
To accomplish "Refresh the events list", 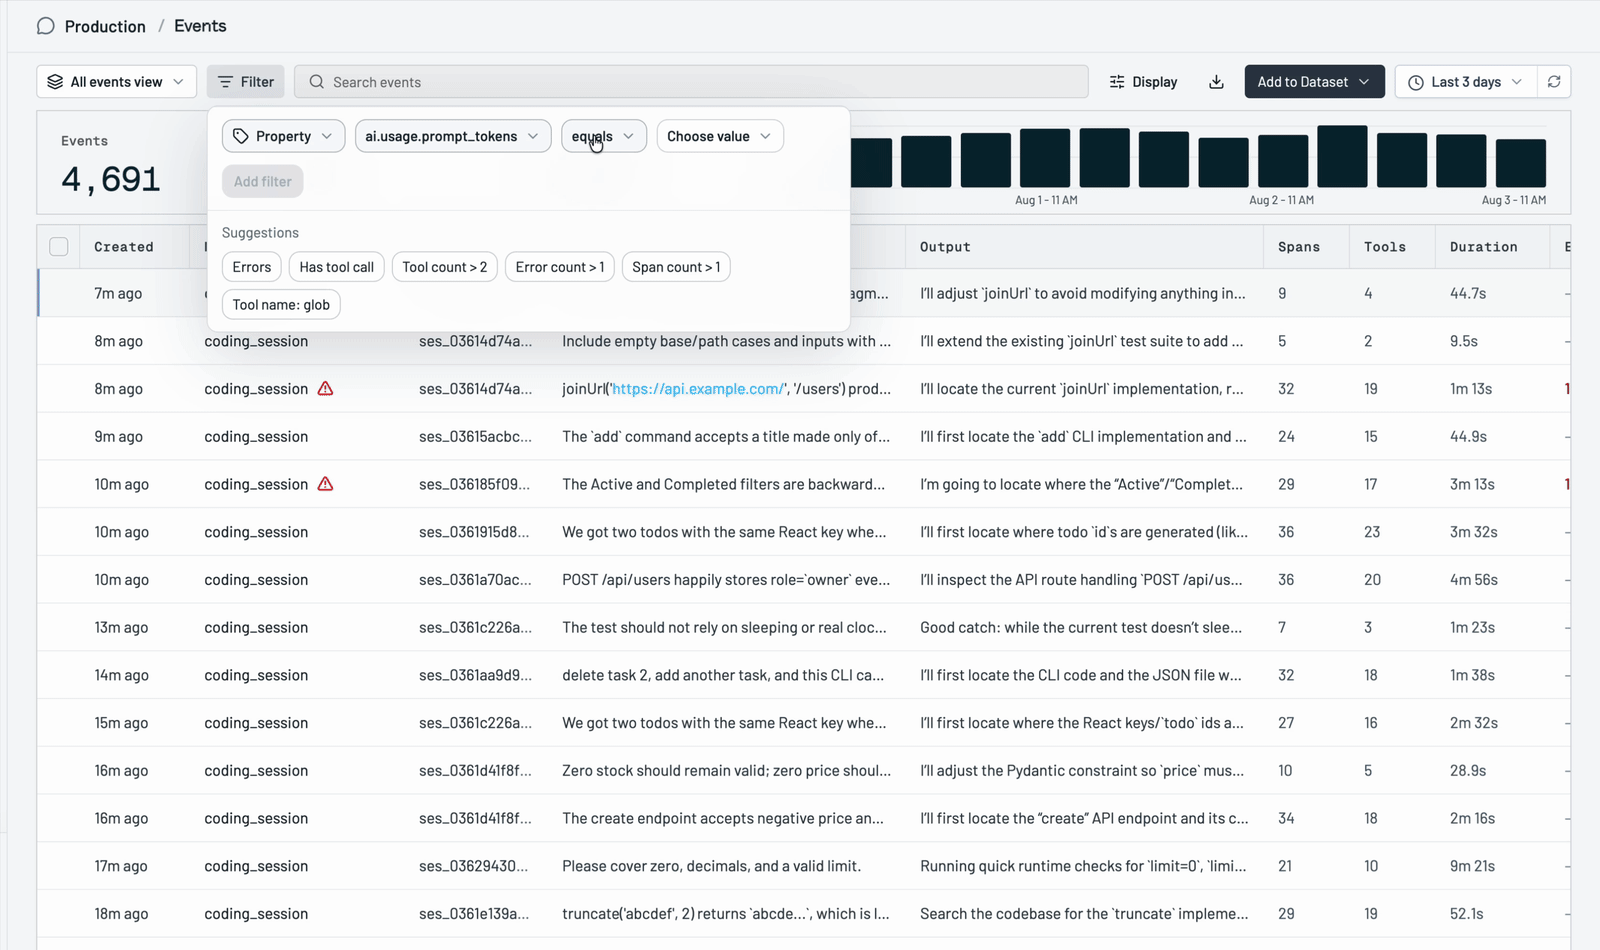I will point(1554,82).
